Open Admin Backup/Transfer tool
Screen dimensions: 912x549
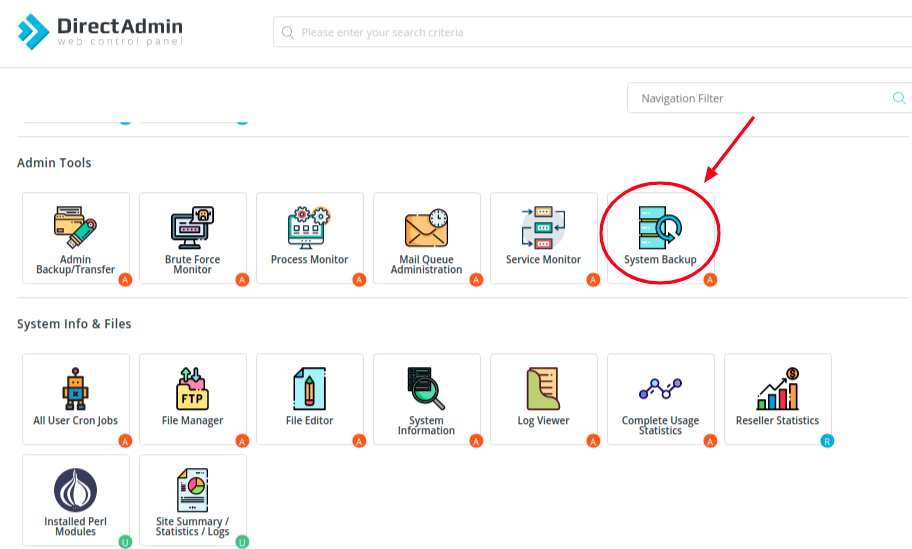tap(76, 238)
